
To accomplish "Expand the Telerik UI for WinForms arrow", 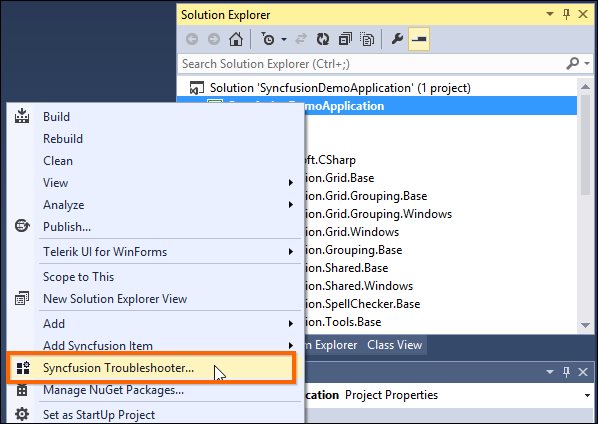I will pyautogui.click(x=291, y=252).
